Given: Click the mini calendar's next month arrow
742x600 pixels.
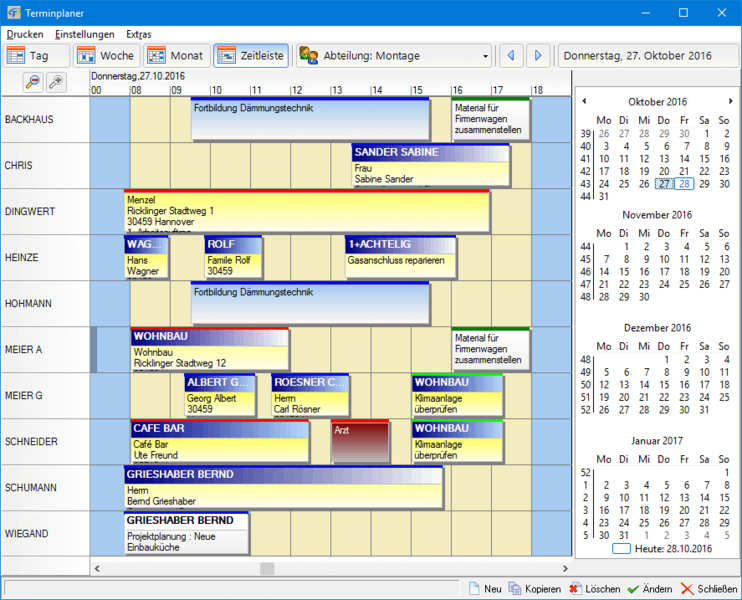Looking at the screenshot, I should tap(731, 101).
